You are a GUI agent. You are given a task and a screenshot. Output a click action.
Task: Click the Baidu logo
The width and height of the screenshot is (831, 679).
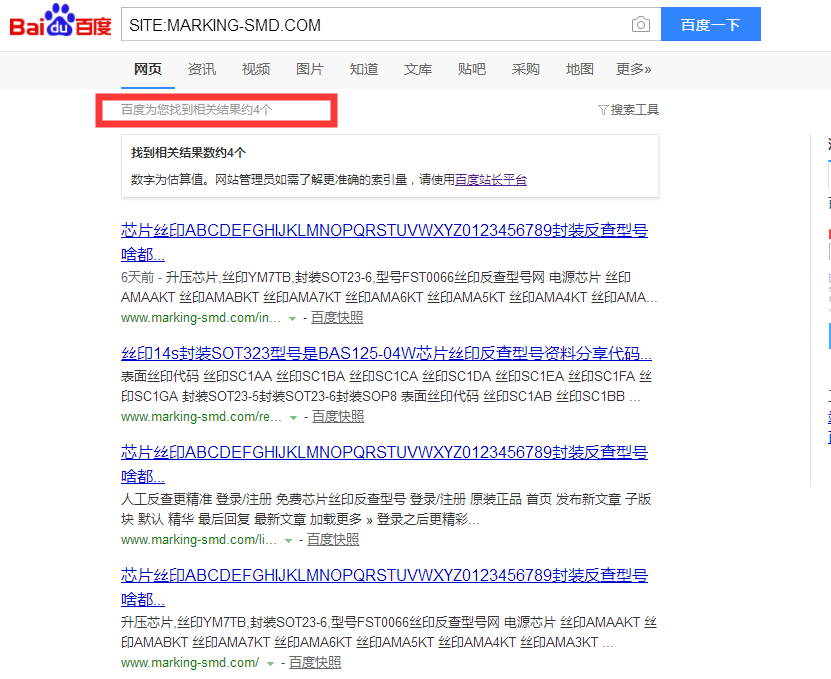tap(60, 21)
